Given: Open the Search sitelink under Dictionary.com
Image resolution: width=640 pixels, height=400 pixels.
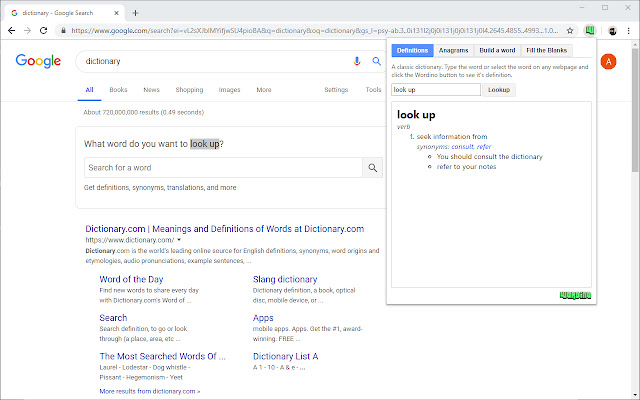Looking at the screenshot, I should (x=113, y=318).
